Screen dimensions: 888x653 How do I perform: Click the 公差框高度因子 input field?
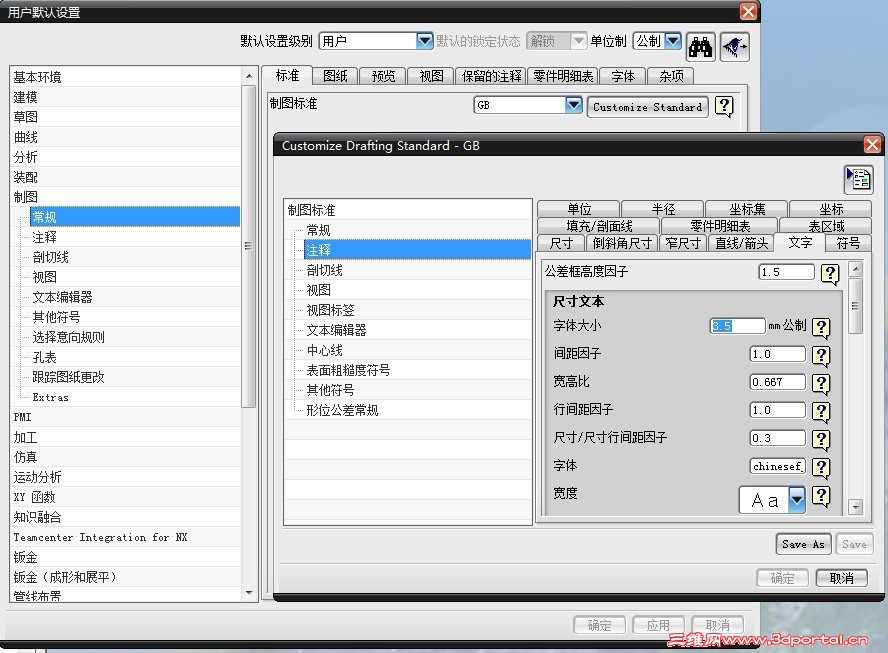click(786, 272)
